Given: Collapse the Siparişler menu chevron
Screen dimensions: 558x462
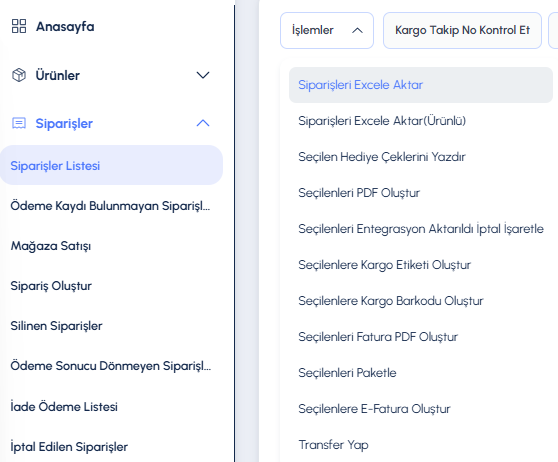Looking at the screenshot, I should tap(203, 123).
